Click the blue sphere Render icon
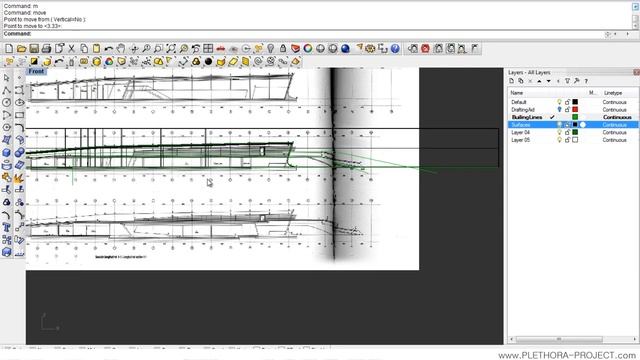Viewport: 640px width, 360px height. click(345, 49)
